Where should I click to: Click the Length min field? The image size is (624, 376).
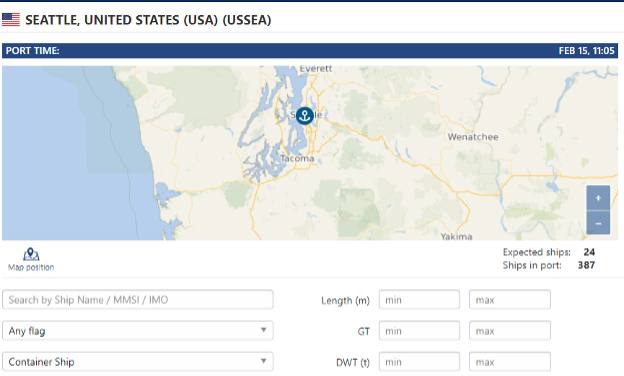(419, 300)
